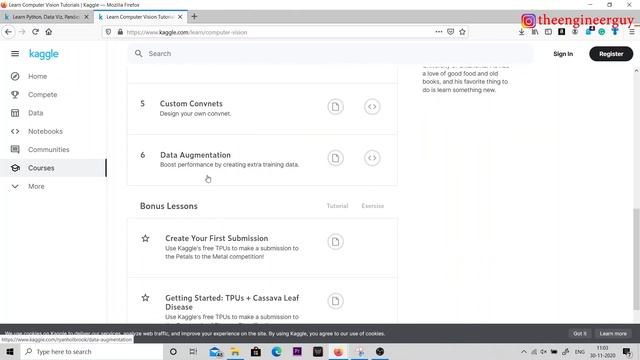This screenshot has height=360, width=640.
Task: Click the search magnifier icon
Action: coord(139,53)
